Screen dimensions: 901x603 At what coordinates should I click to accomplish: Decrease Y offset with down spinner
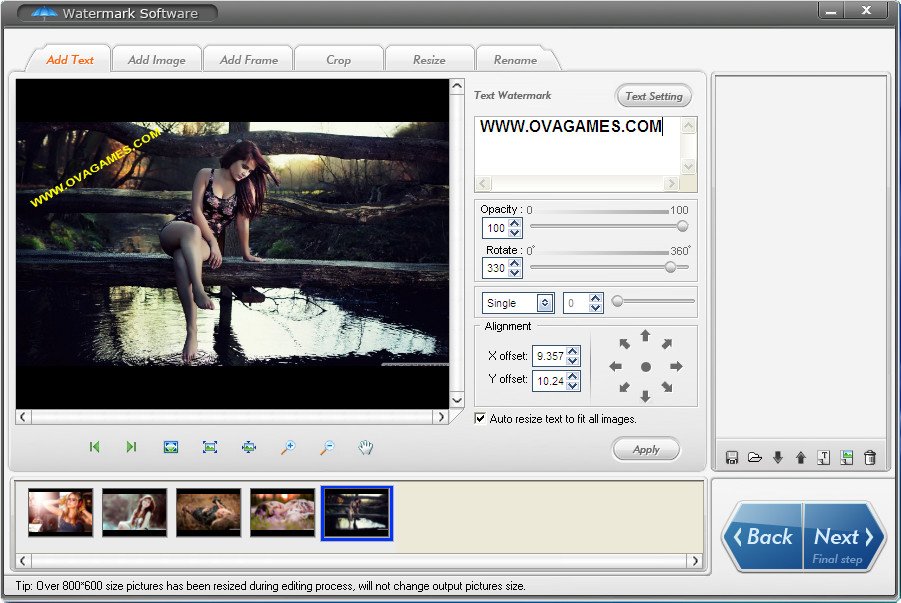572,385
